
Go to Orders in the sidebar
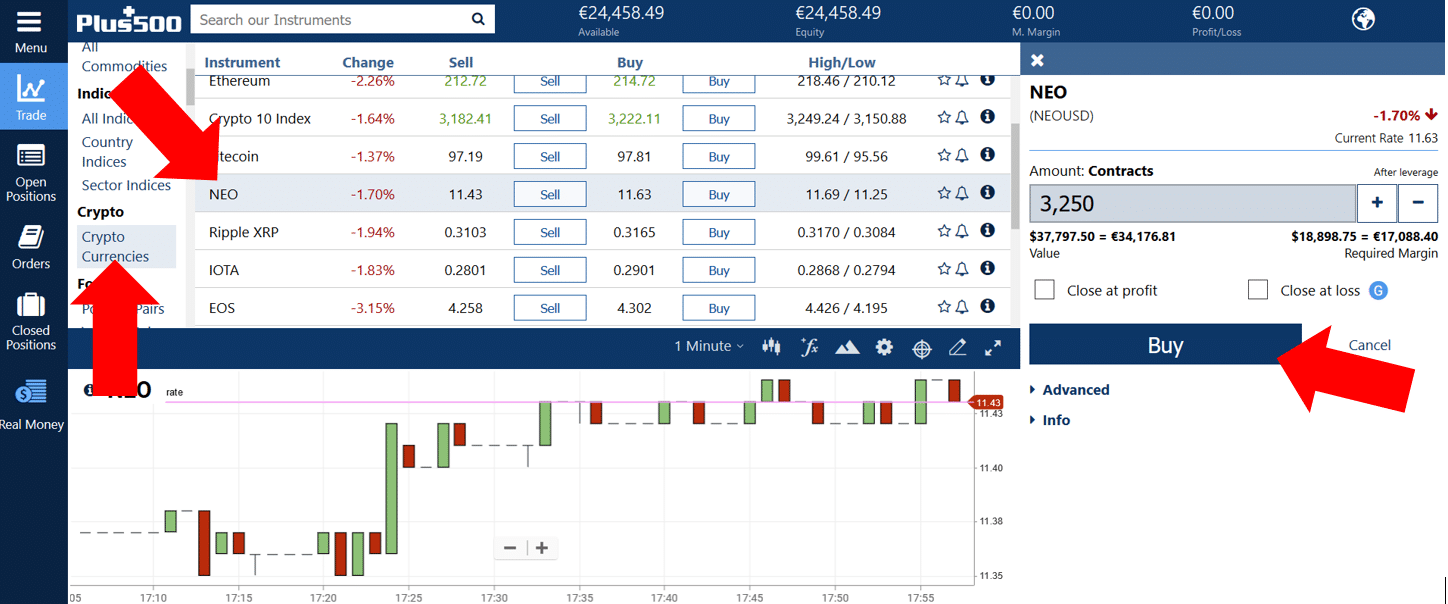tap(31, 247)
